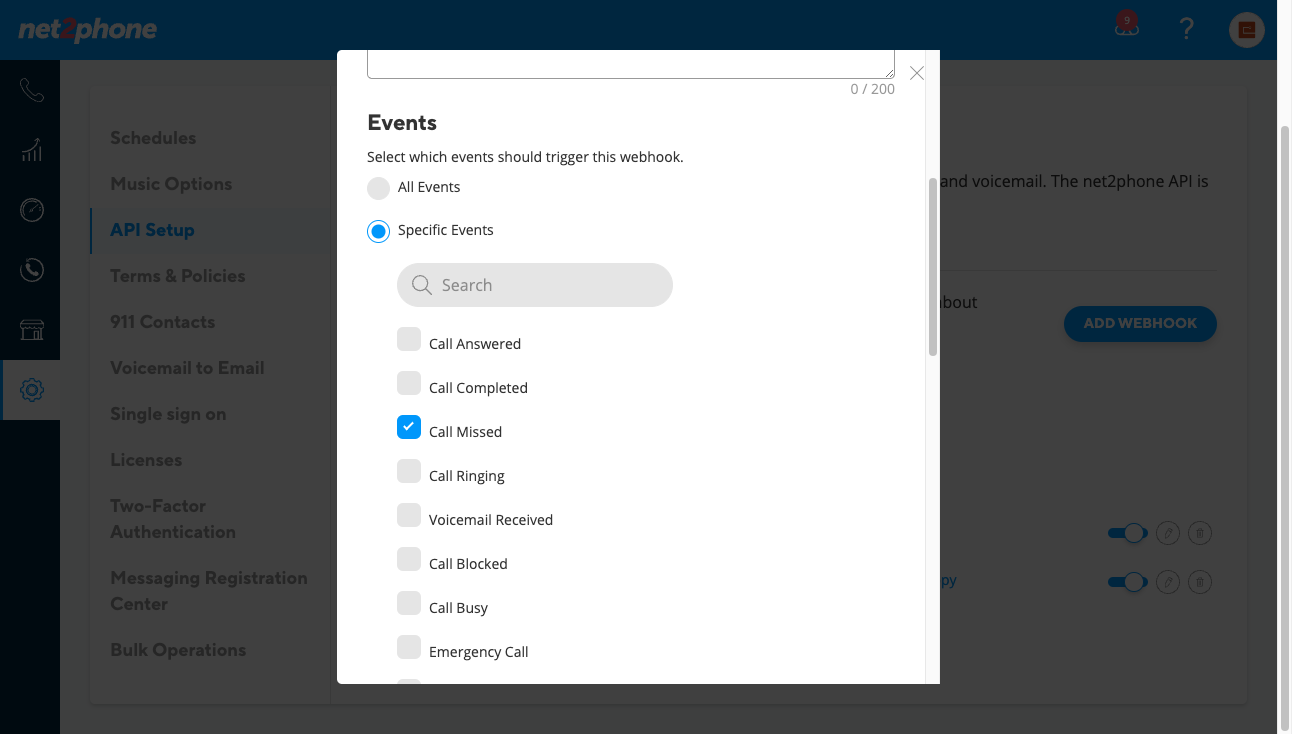Image resolution: width=1292 pixels, height=734 pixels.
Task: Open the user profile avatar
Action: [x=1247, y=29]
